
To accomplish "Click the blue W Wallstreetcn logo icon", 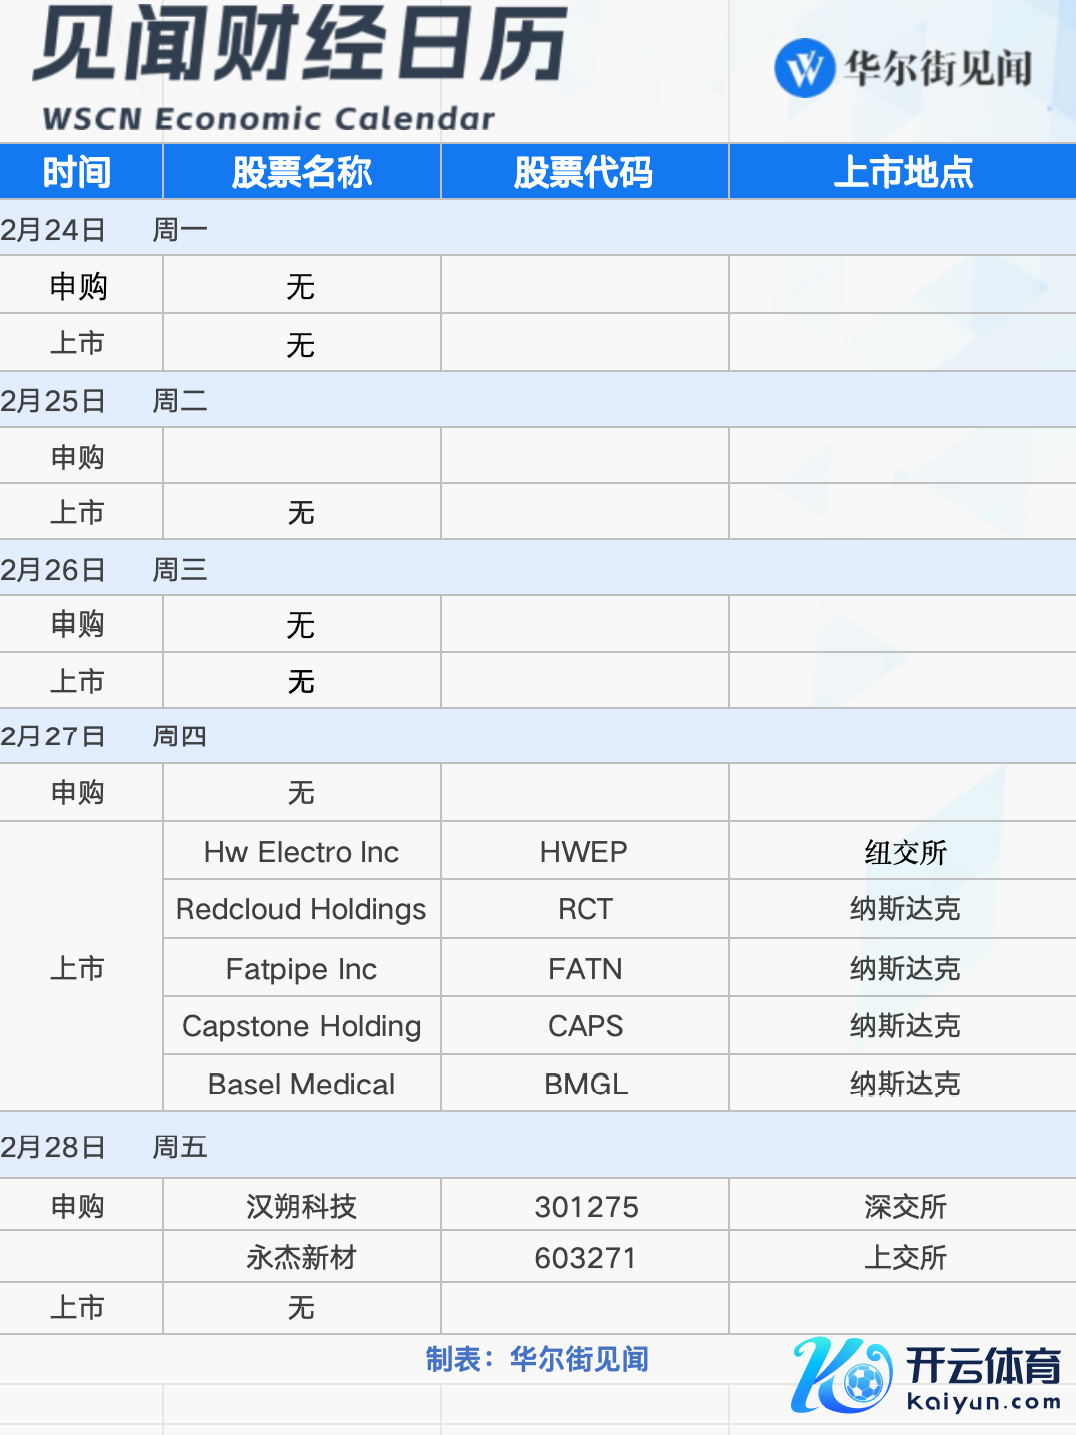I will coord(804,68).
